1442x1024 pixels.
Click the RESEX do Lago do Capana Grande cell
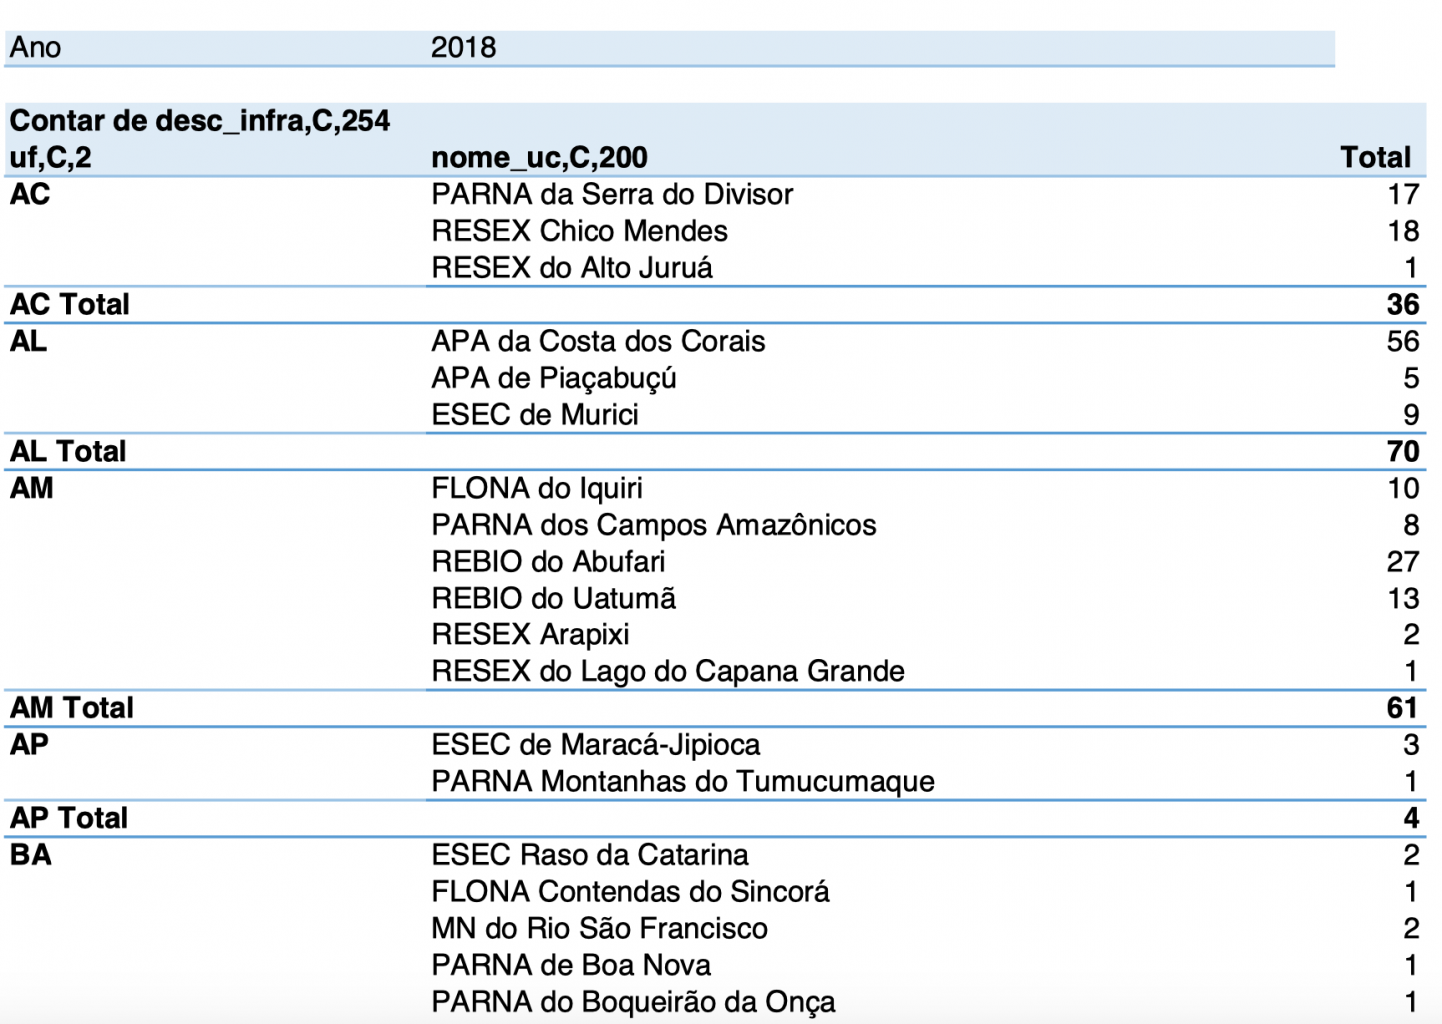[x=668, y=671]
